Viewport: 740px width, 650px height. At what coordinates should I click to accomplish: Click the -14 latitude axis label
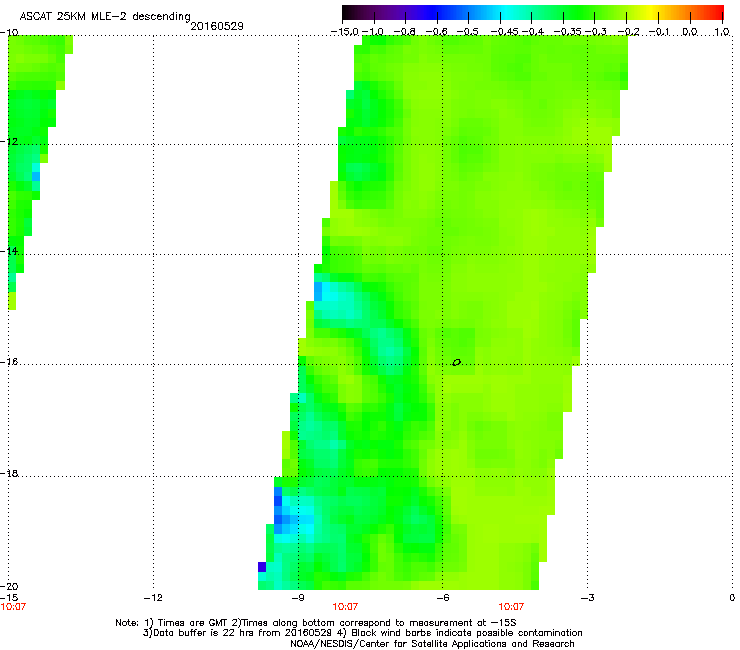tap(9, 251)
